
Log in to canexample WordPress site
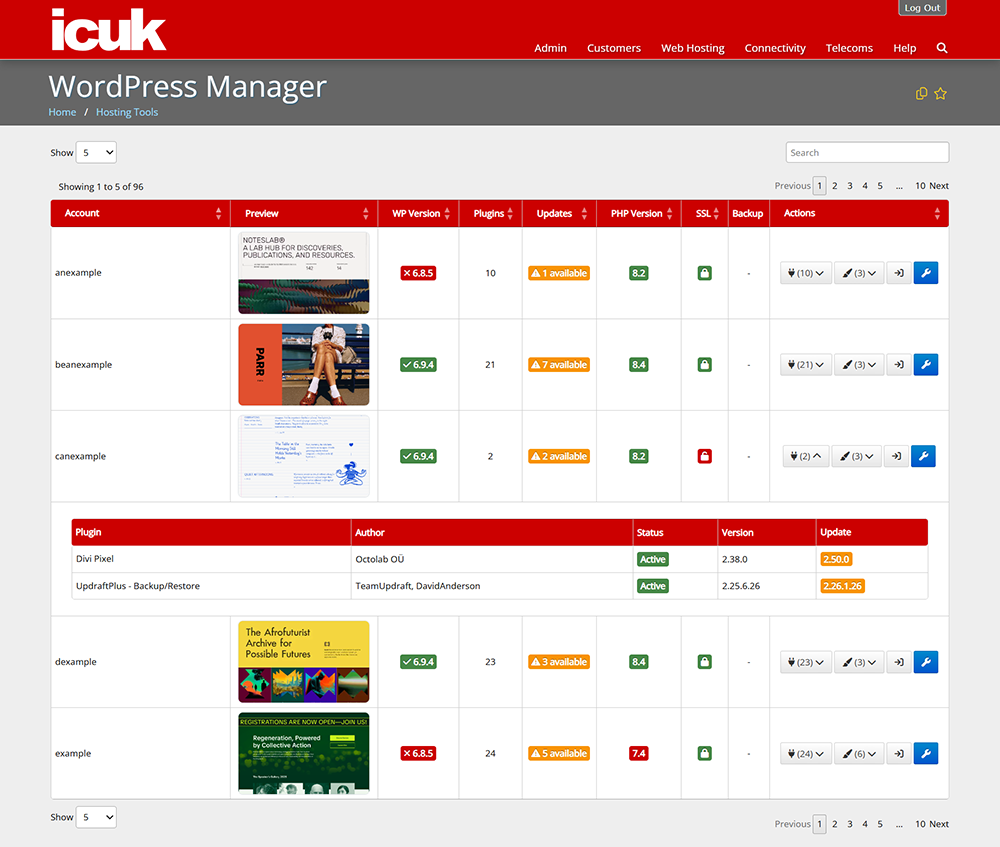(x=896, y=456)
